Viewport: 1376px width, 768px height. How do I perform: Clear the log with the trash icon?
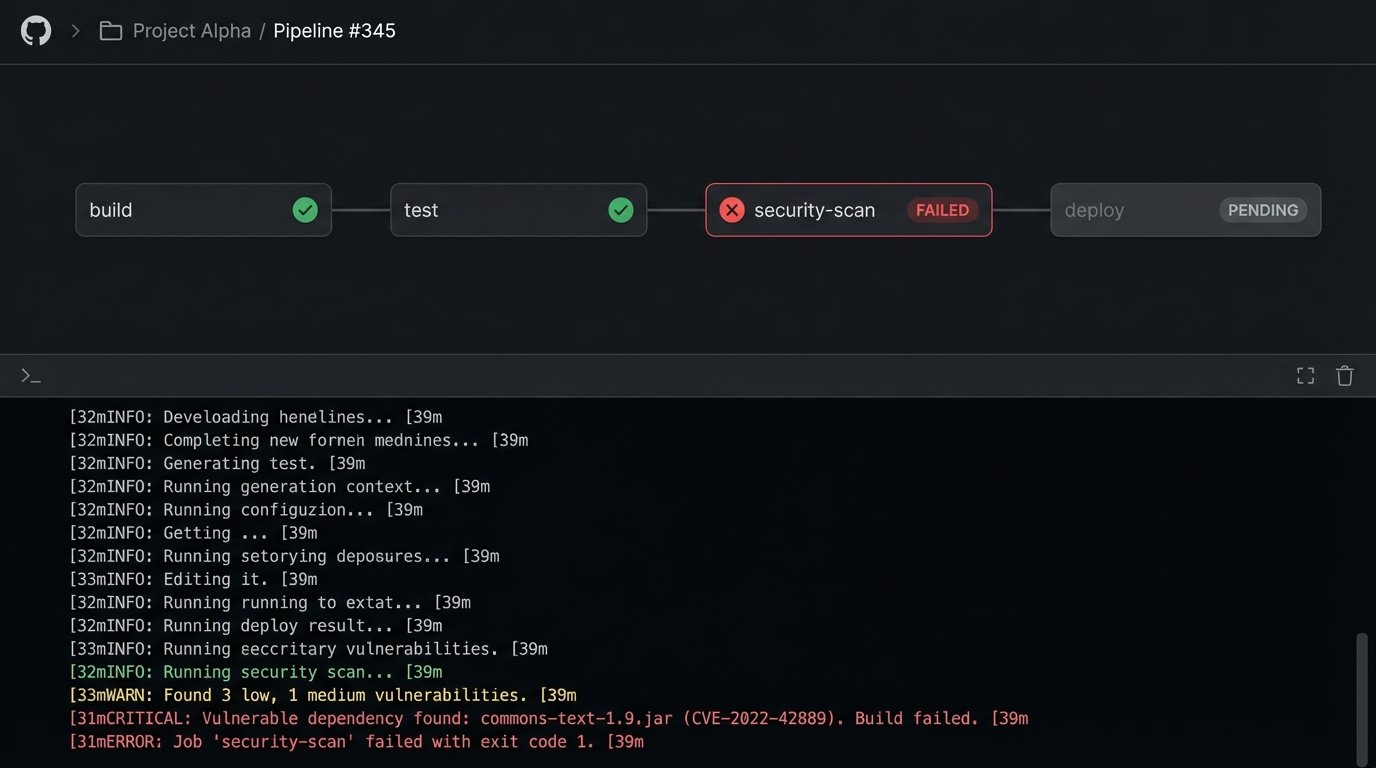(1345, 376)
